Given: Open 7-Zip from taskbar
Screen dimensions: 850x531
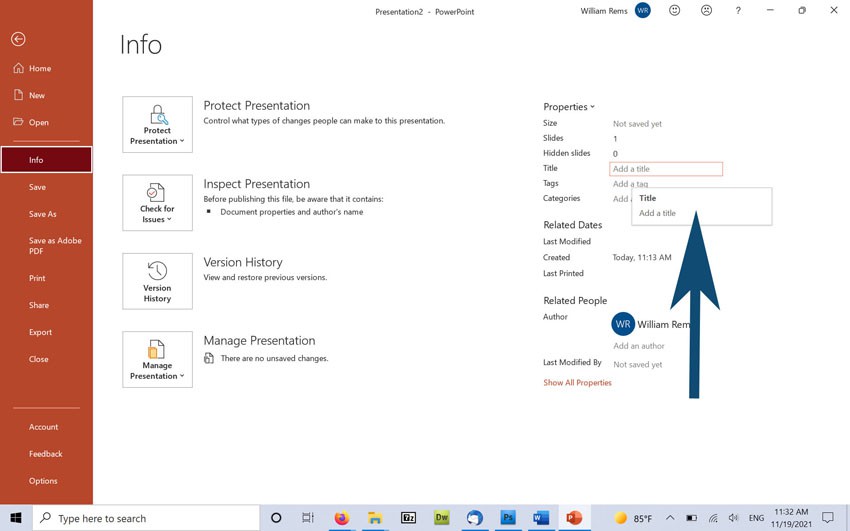Looking at the screenshot, I should click(x=408, y=518).
